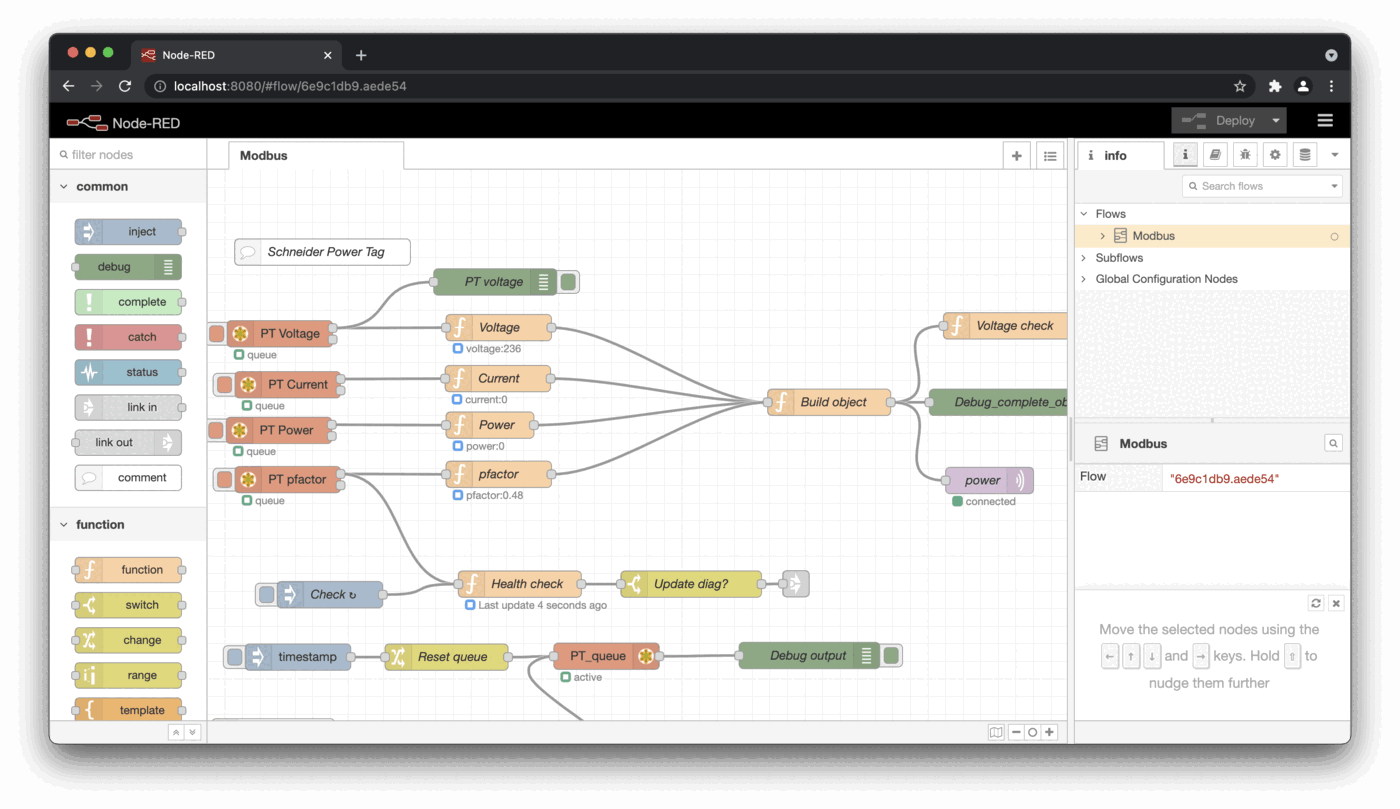
Task: Open the debug messages sidebar tab
Action: [1245, 155]
